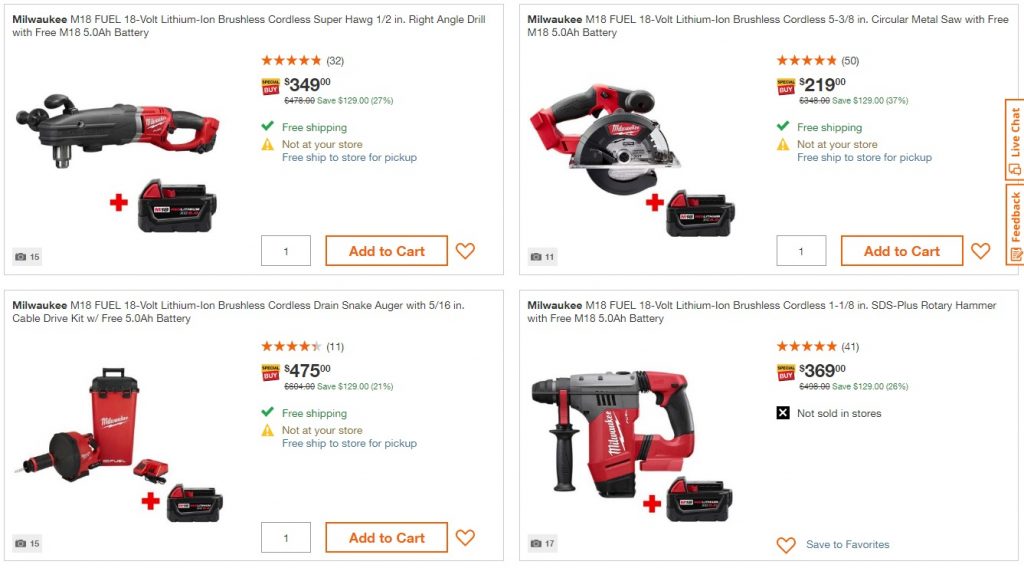Viewport: 1024px width, 568px height.
Task: Open star rating reviews (41) for Rotary Hammer
Action: [x=818, y=347]
